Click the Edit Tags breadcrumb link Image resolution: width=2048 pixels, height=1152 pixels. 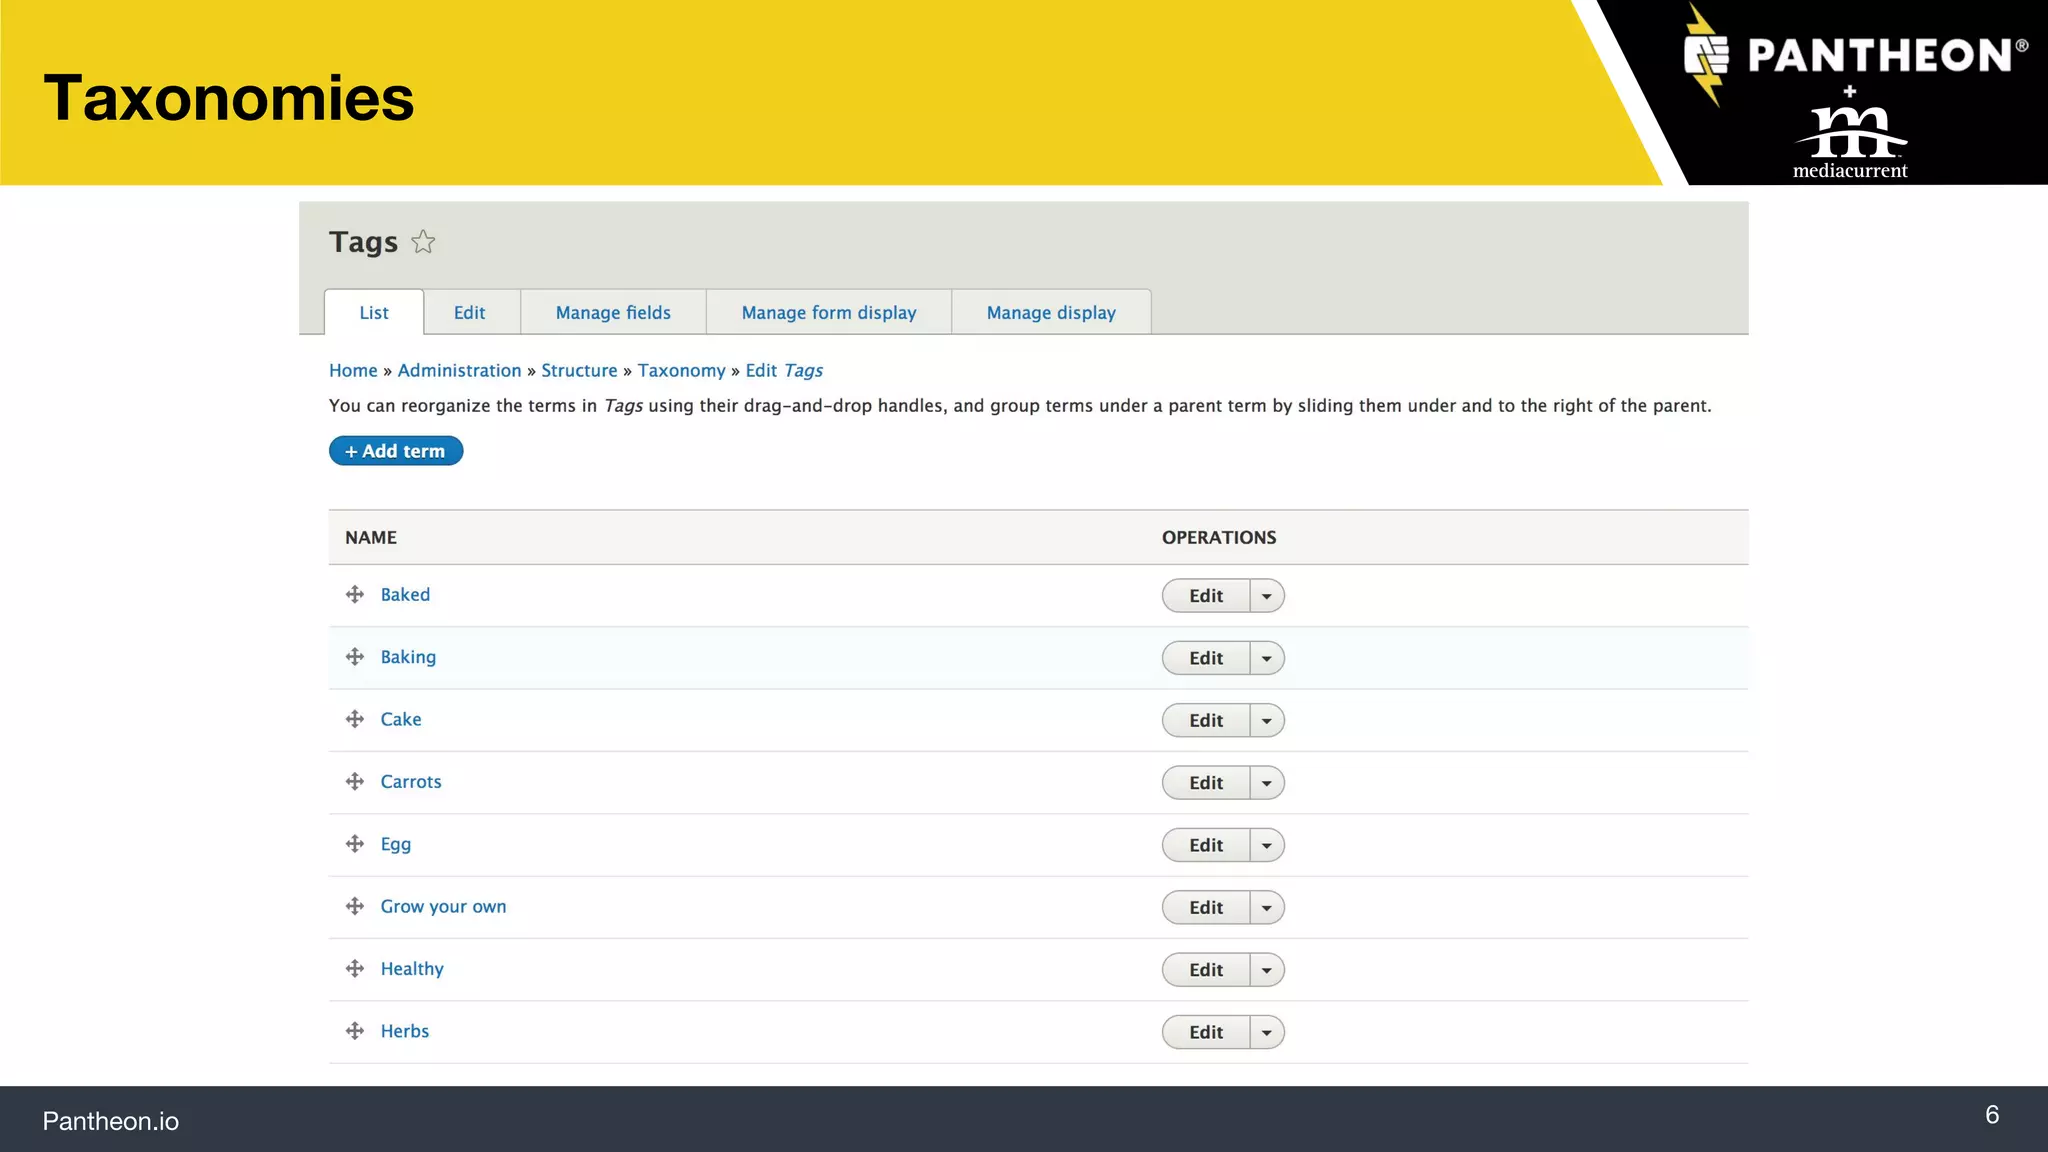(x=784, y=371)
